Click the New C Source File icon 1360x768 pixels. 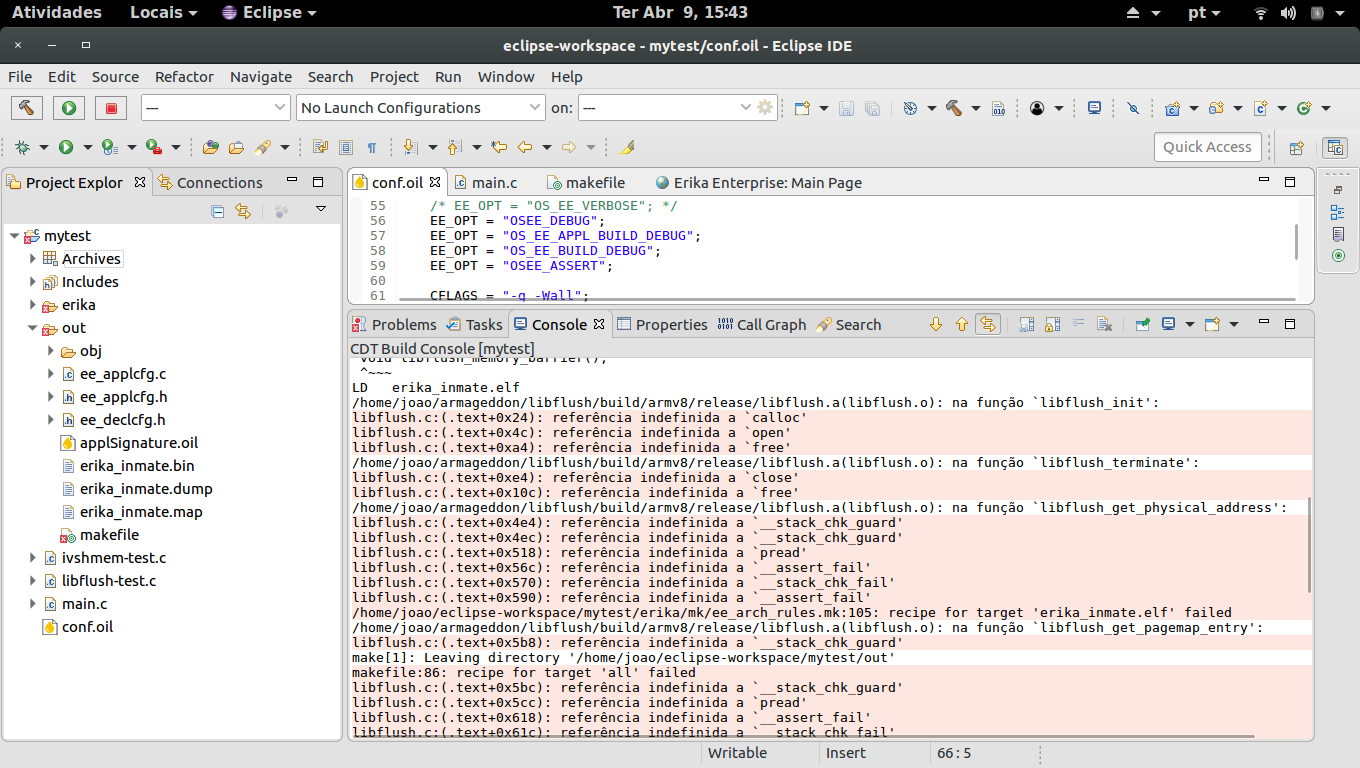pos(1261,108)
